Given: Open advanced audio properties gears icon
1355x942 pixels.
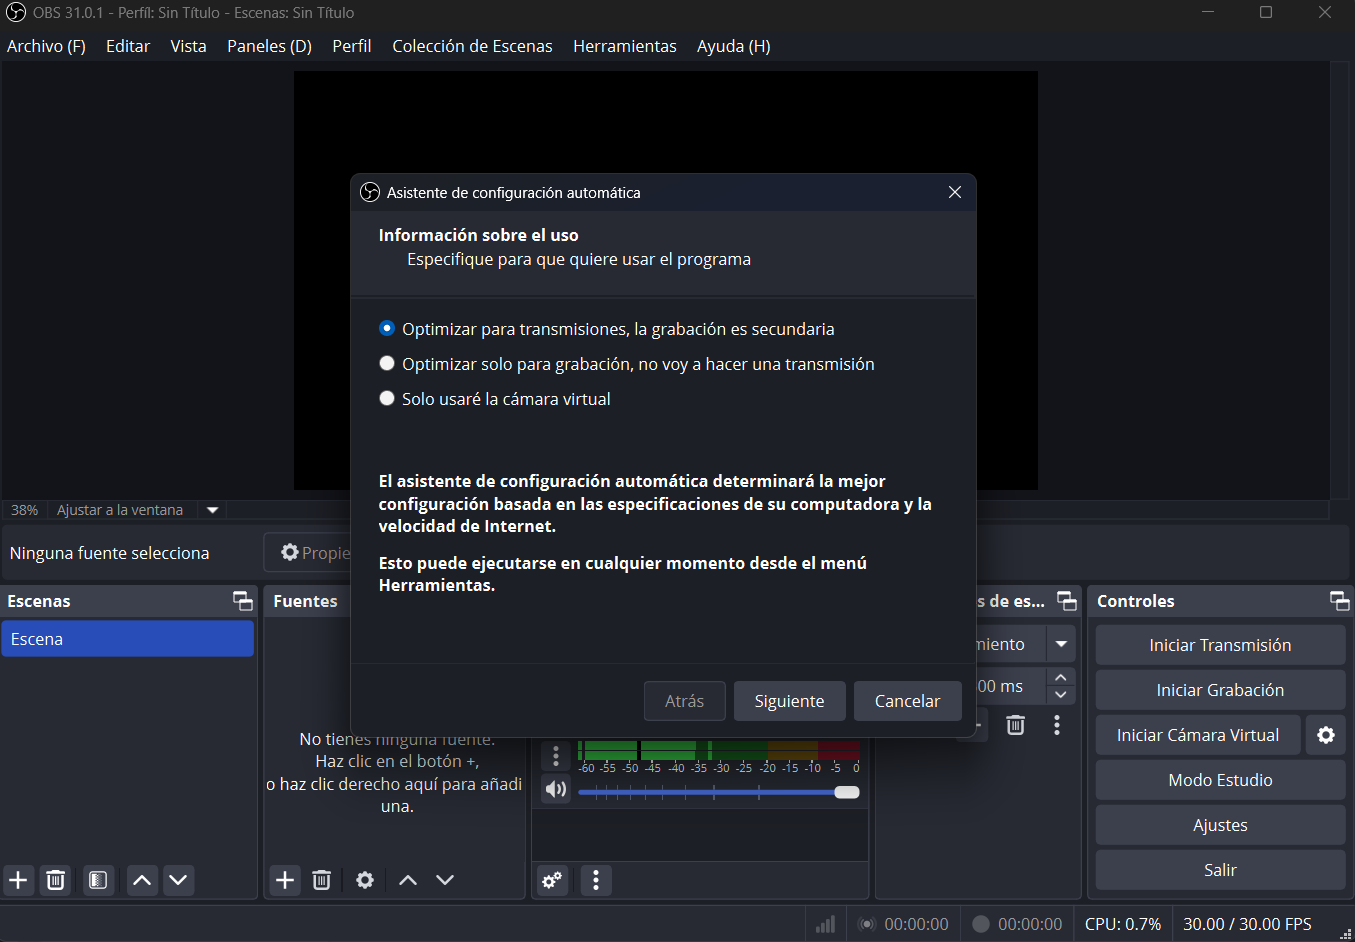Looking at the screenshot, I should tap(552, 880).
